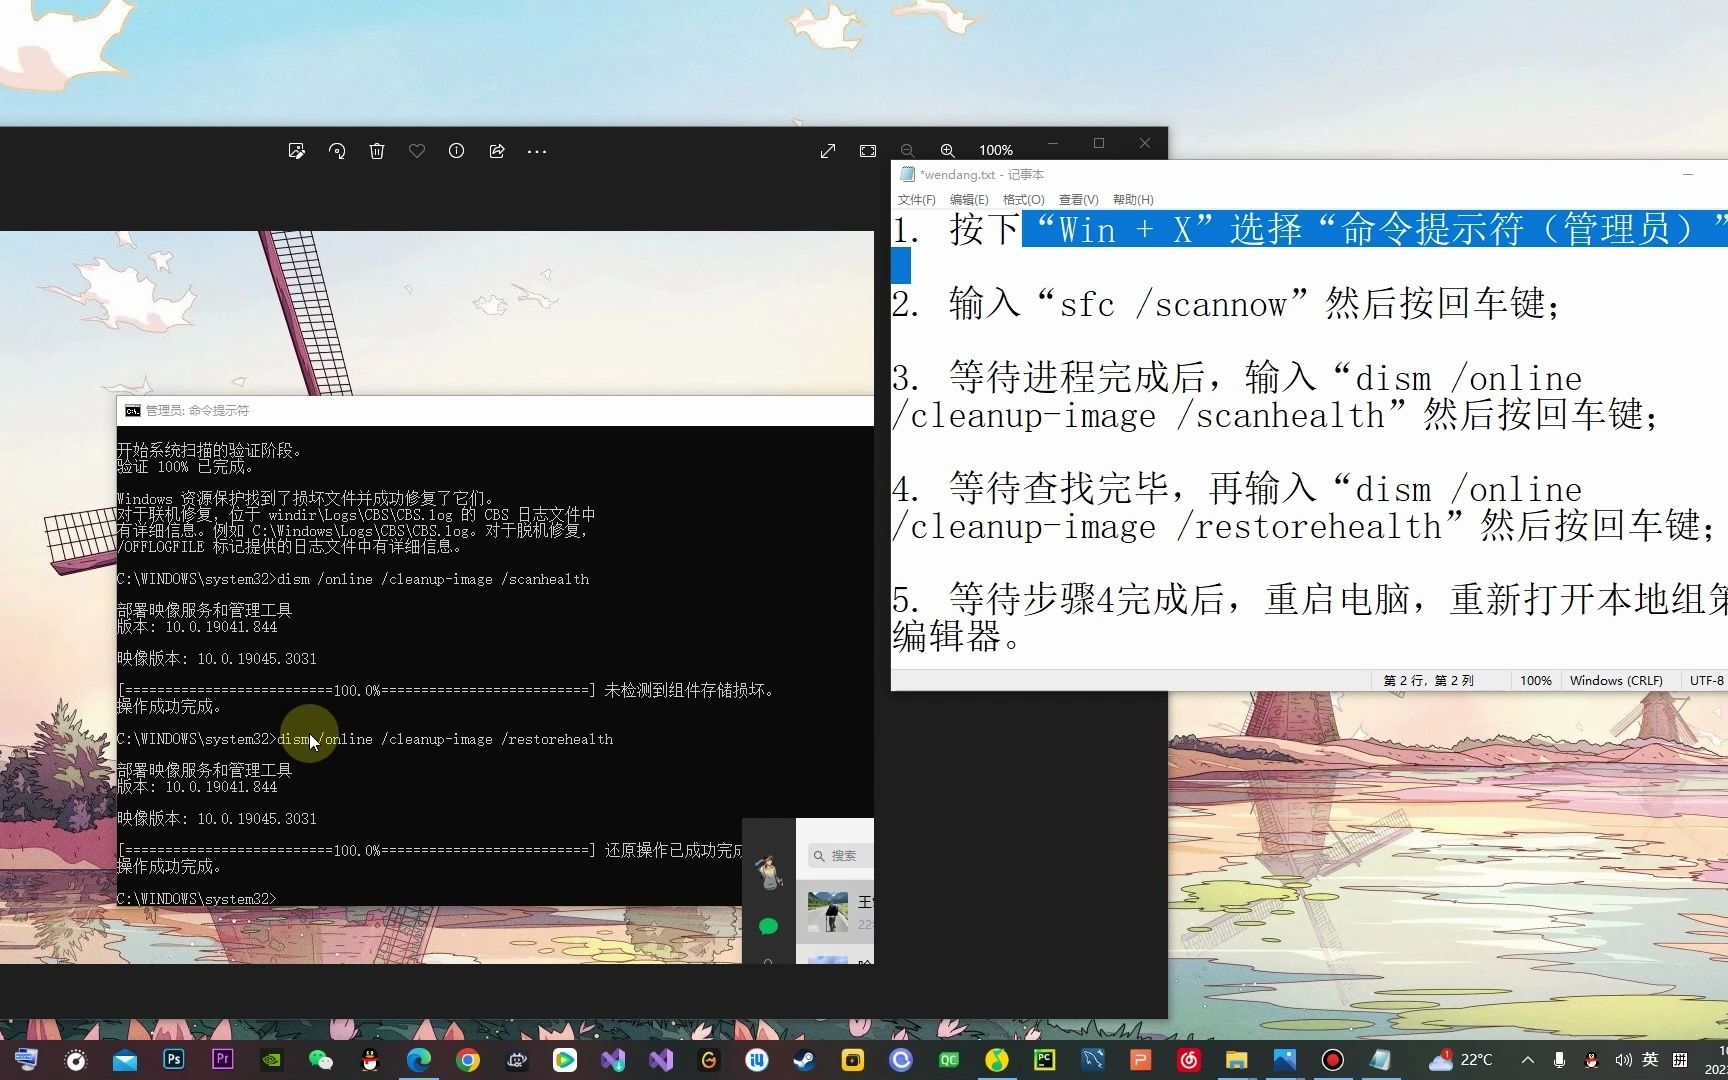Click the fit-to-window icon in Photos
The height and width of the screenshot is (1080, 1728).
coord(868,151)
